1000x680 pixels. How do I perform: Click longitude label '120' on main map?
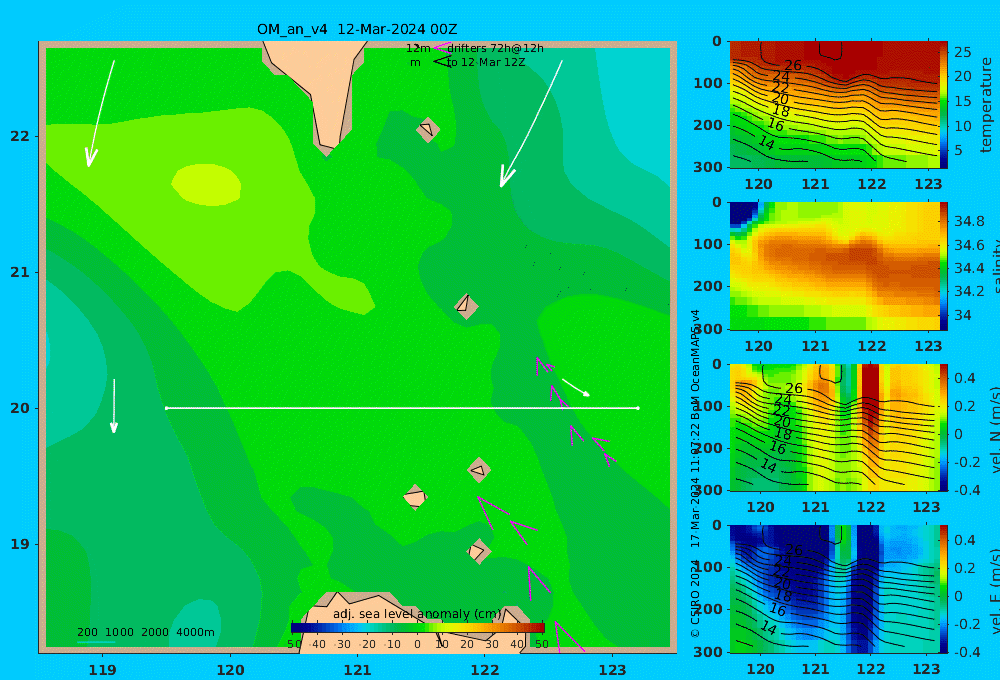click(x=230, y=670)
